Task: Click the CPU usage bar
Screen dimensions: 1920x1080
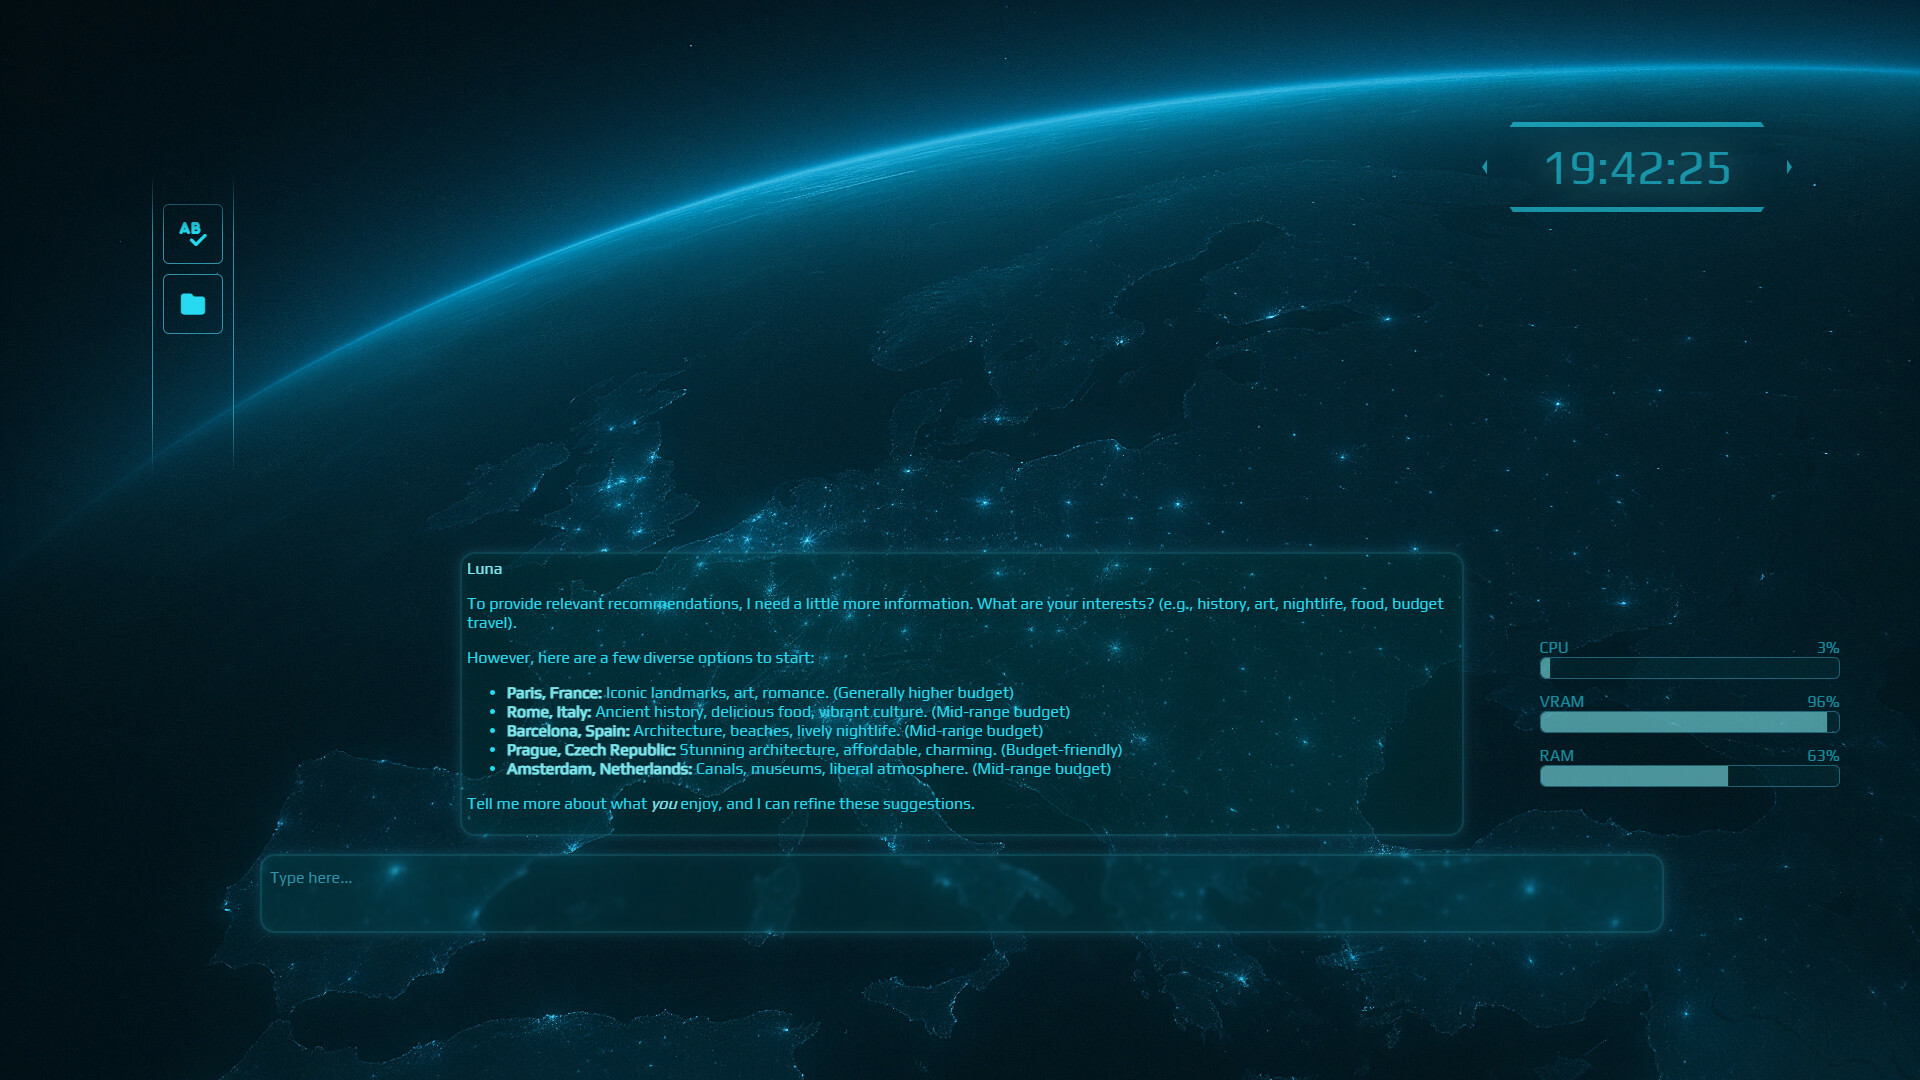Action: [1689, 668]
